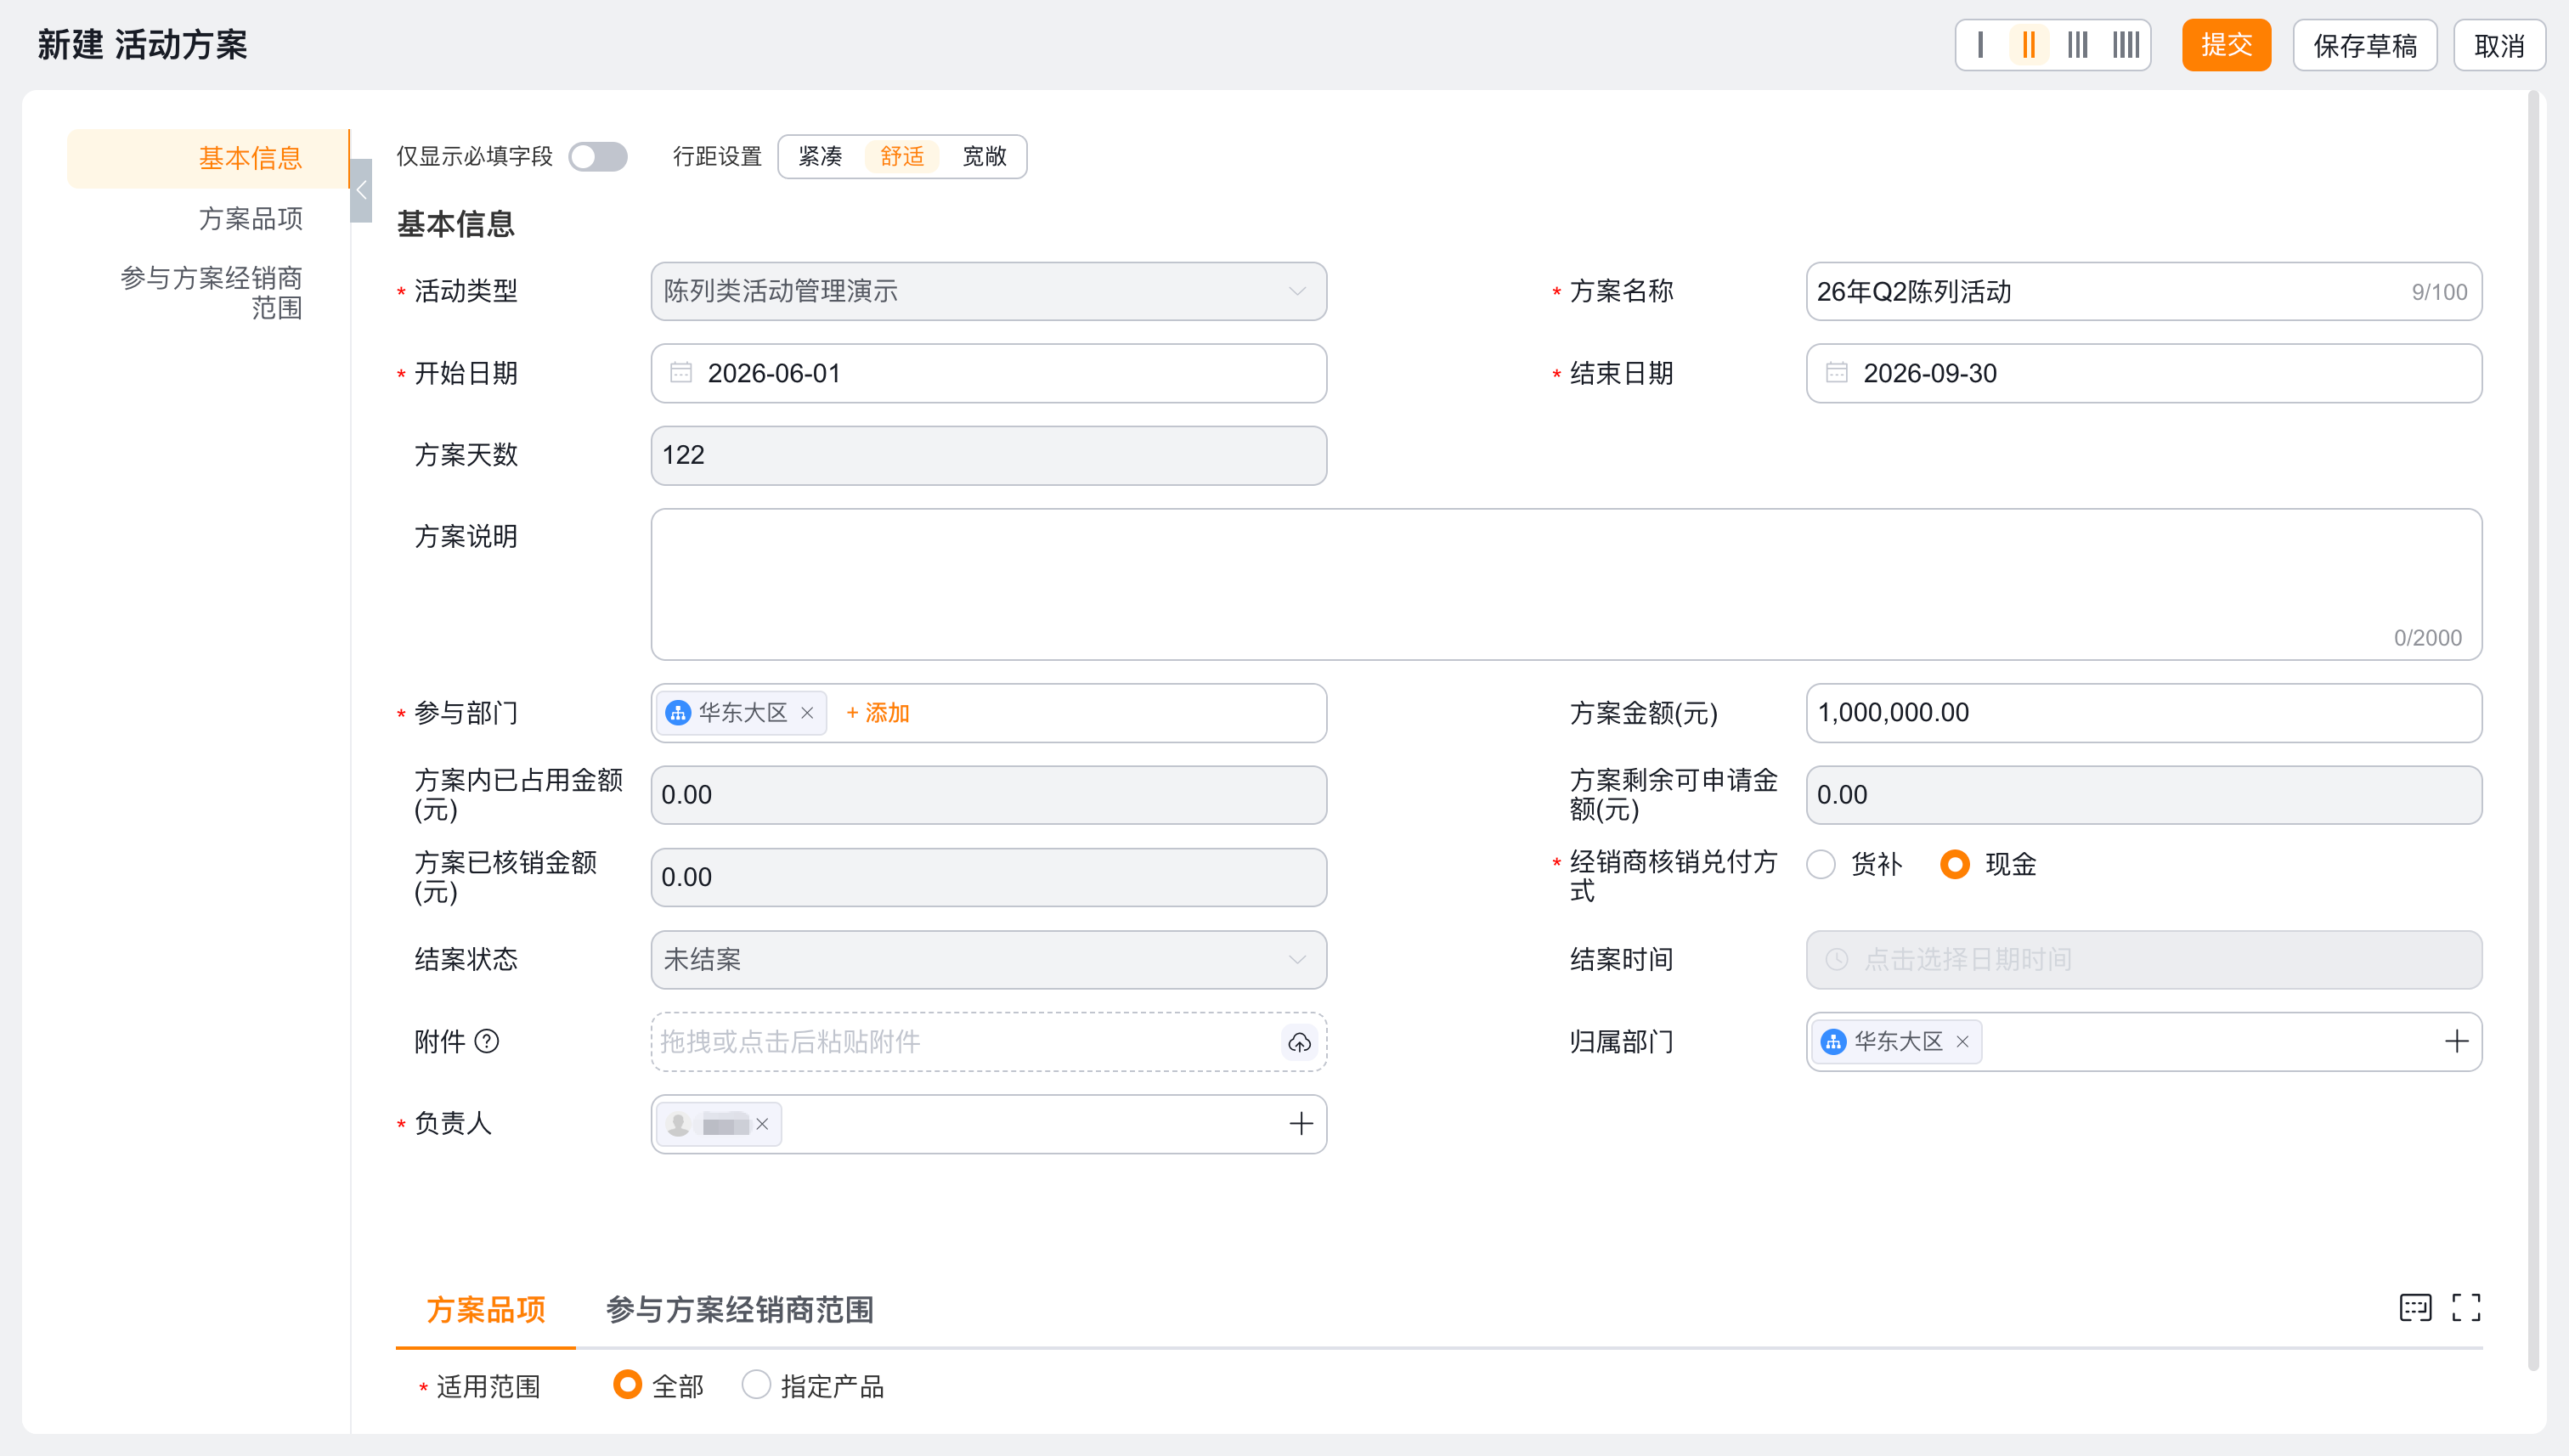Screen dimensions: 2569x1456
Task: Click the 提交 button
Action: pyautogui.click(x=2227, y=45)
